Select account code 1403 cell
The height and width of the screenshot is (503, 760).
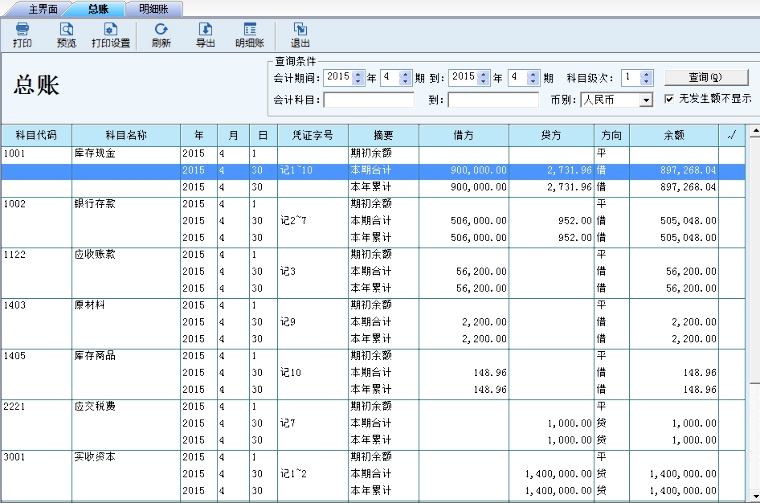36,305
